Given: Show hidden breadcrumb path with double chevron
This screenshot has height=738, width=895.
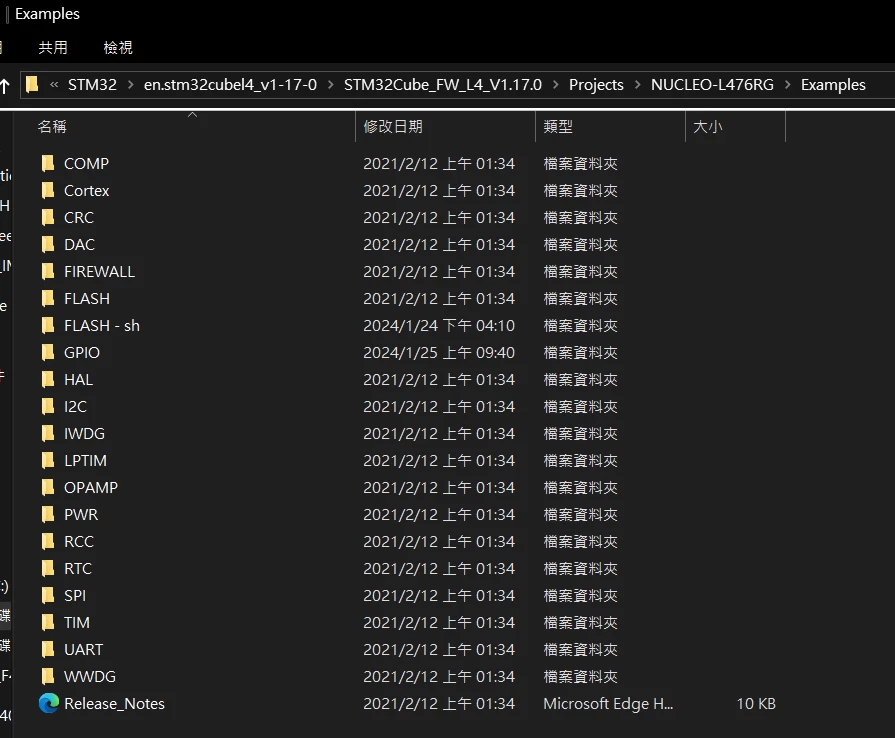Looking at the screenshot, I should pos(54,85).
